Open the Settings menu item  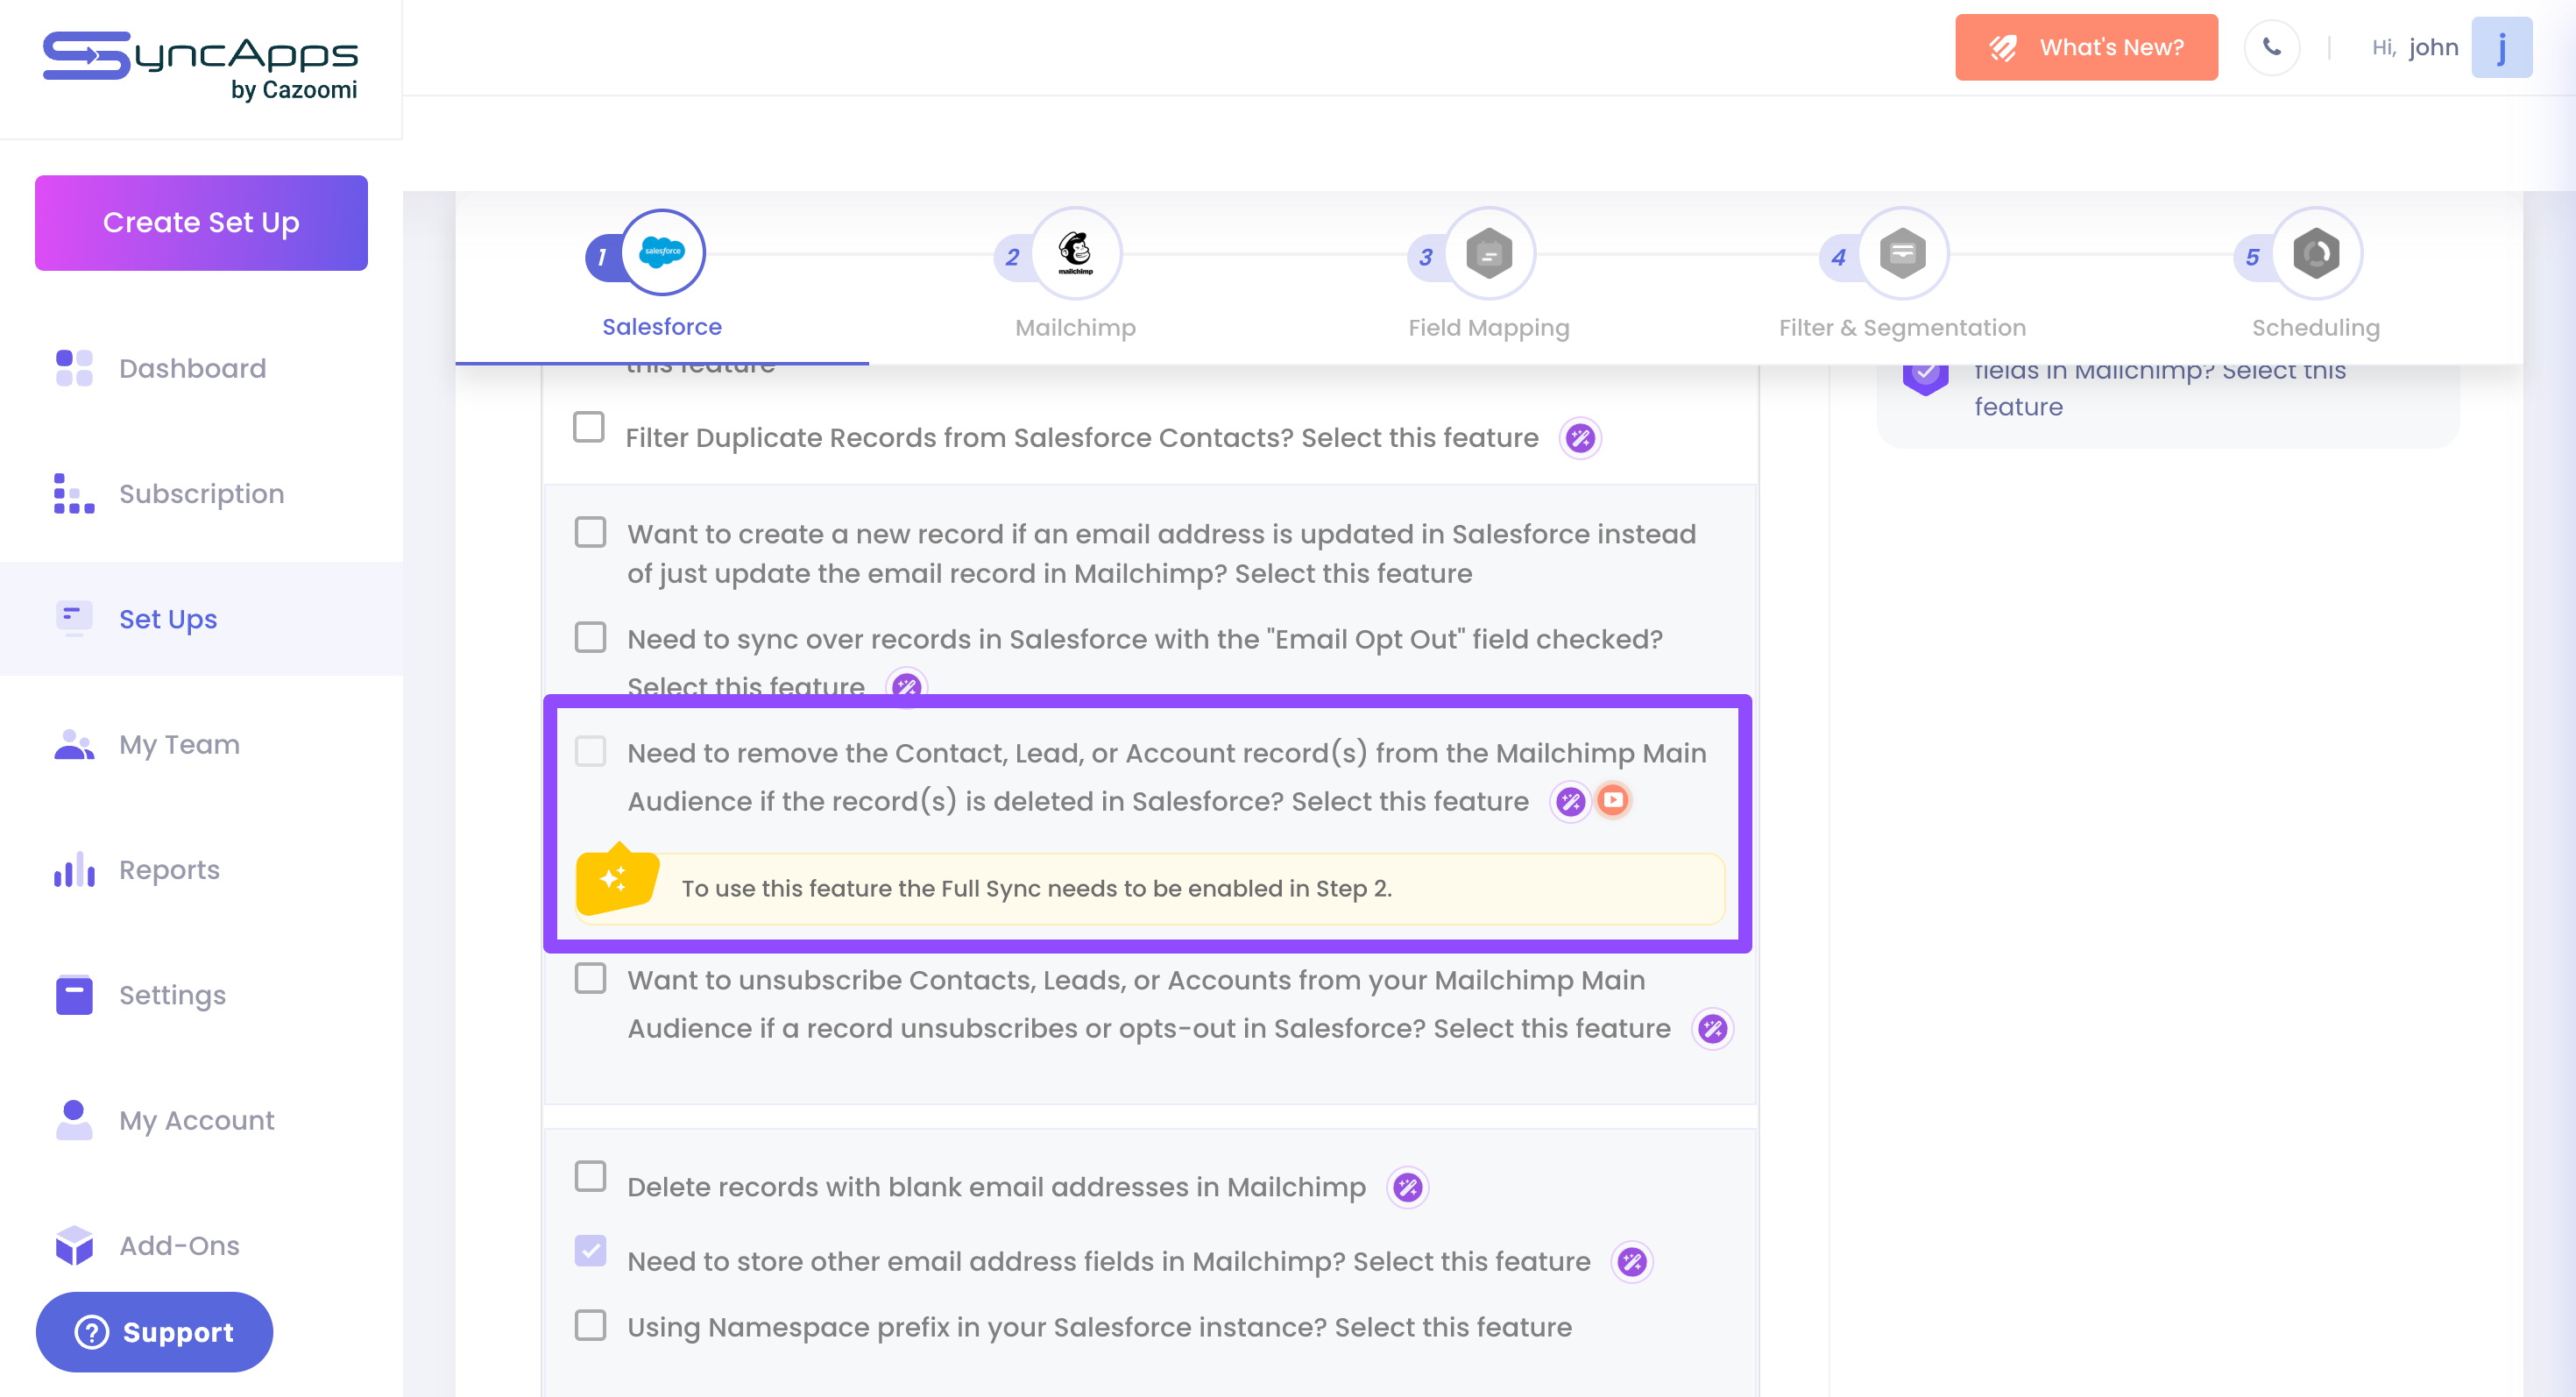point(172,995)
